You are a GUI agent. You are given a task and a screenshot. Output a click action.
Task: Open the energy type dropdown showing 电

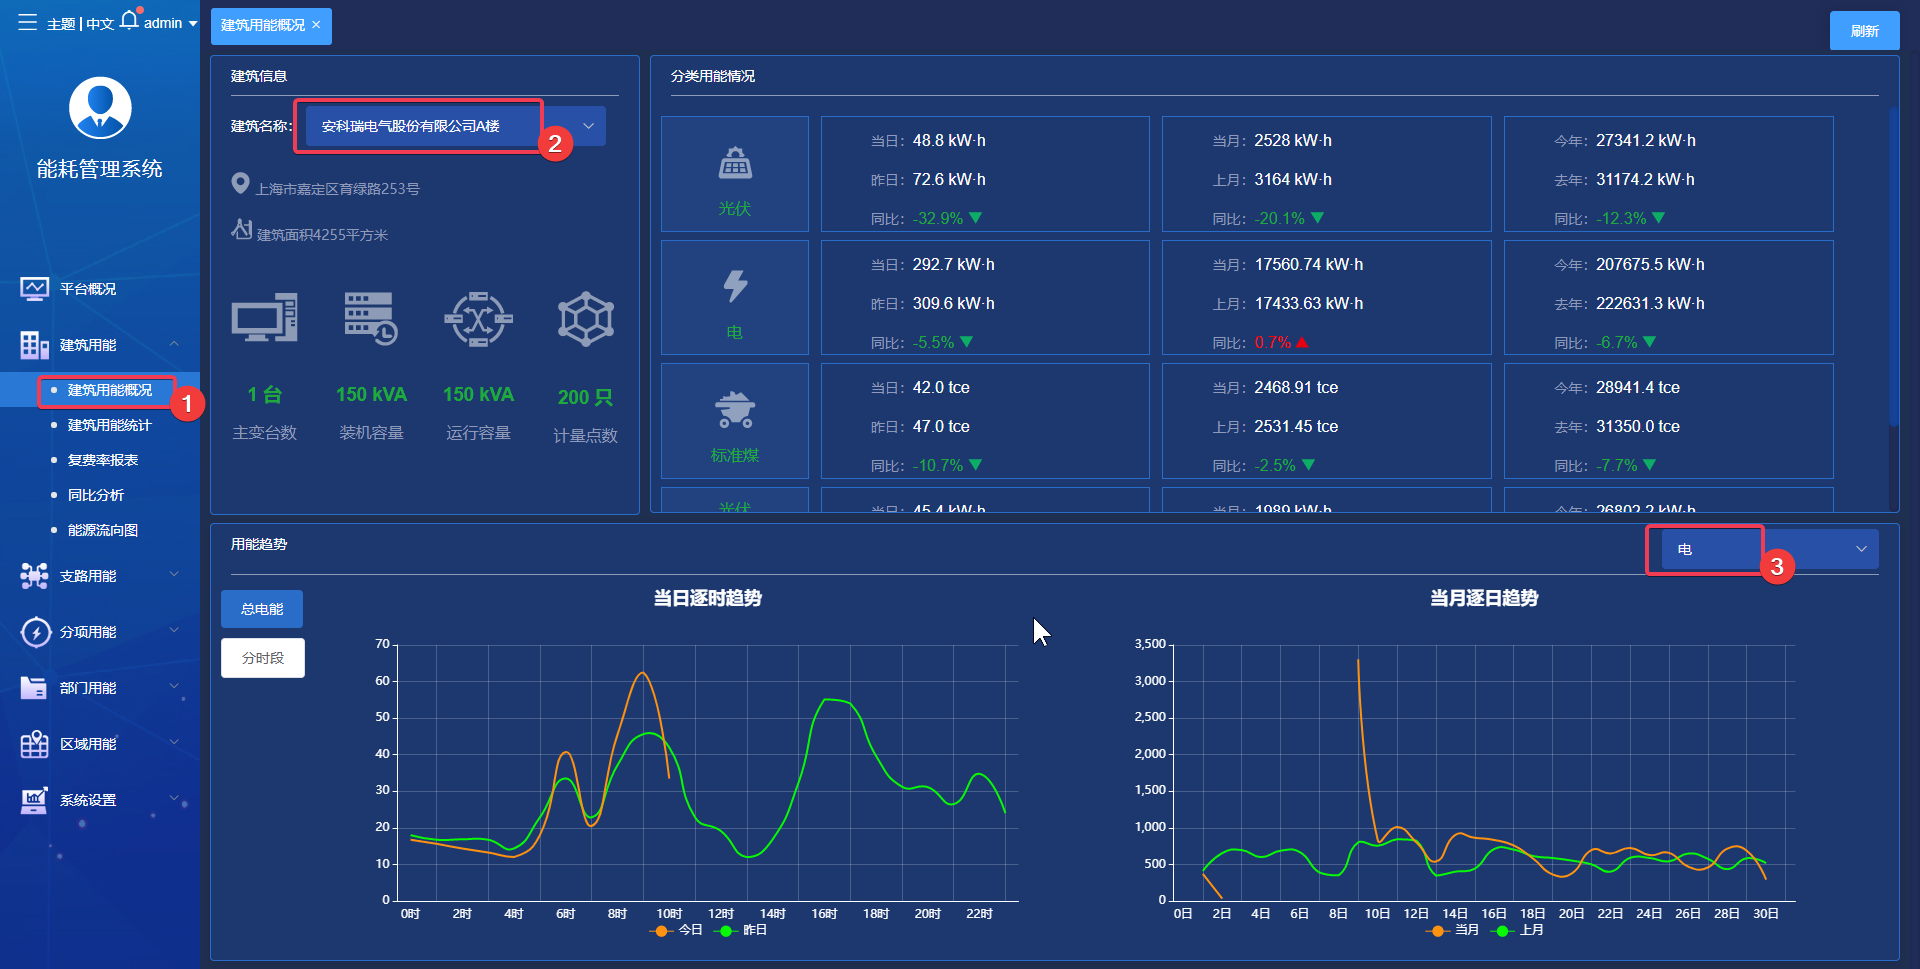click(x=1768, y=549)
